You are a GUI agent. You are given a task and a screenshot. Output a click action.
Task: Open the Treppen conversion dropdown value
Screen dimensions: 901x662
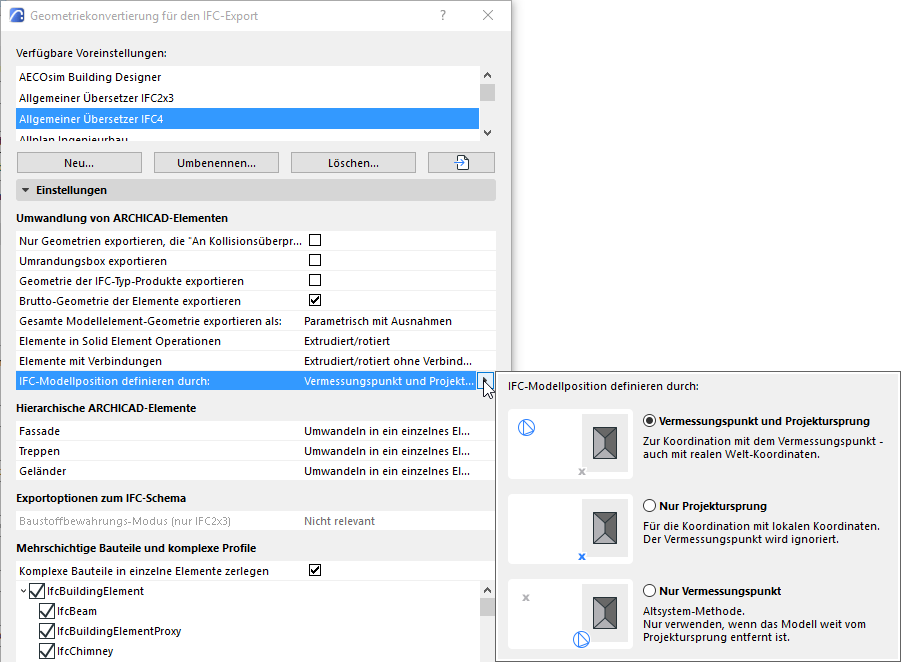[x=387, y=451]
